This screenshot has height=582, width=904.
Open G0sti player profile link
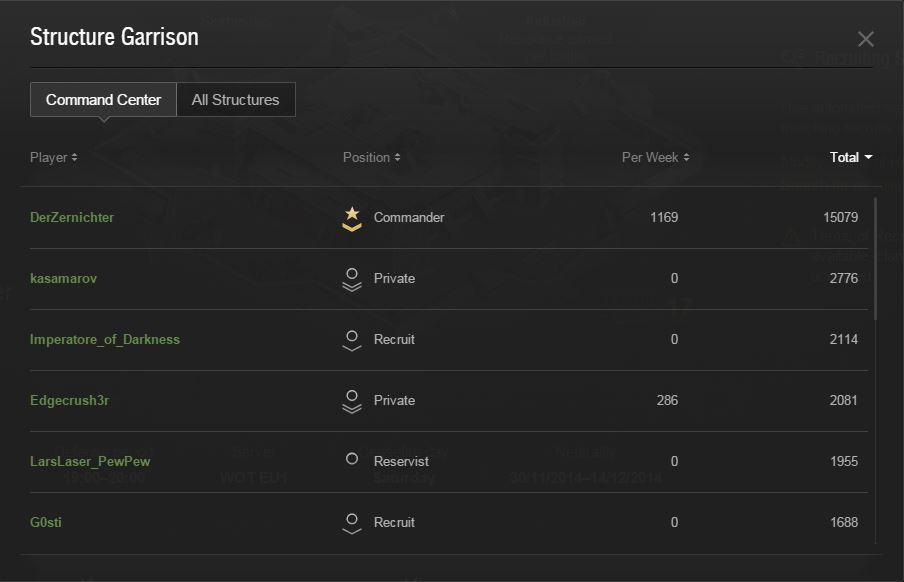tap(46, 523)
